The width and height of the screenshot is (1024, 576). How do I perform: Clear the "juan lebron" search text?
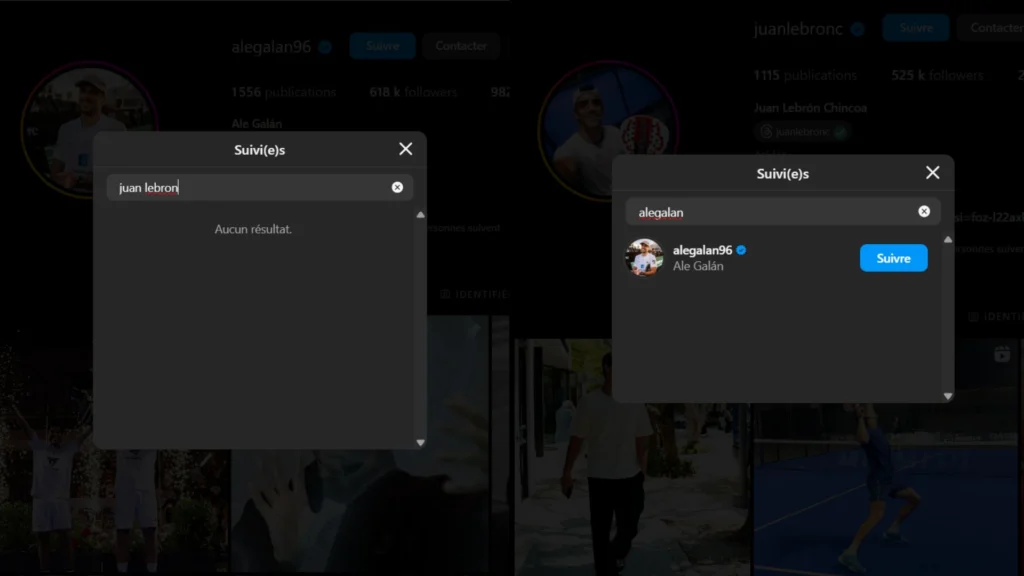coord(397,187)
